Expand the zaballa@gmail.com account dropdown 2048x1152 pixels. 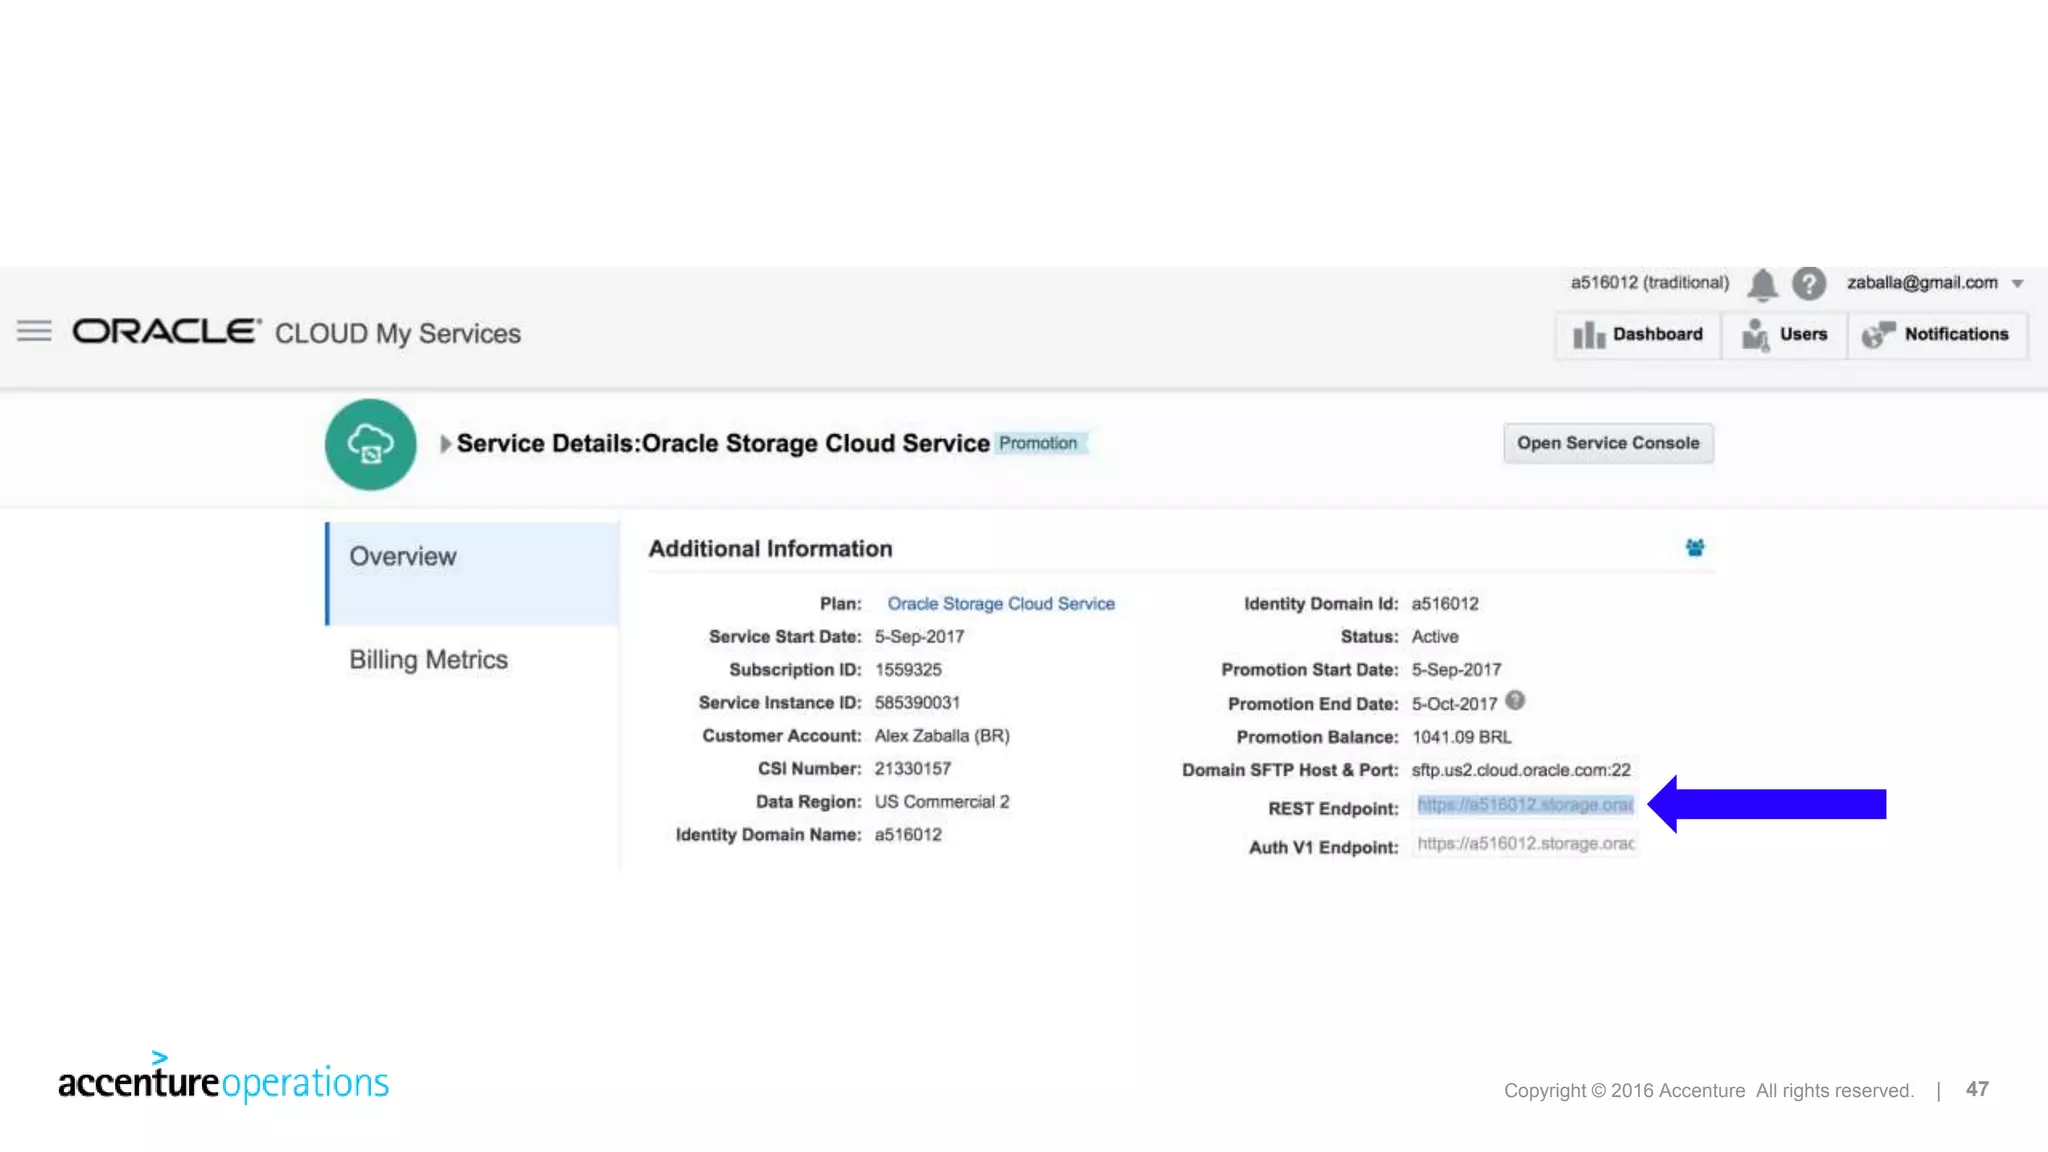pos(2017,284)
